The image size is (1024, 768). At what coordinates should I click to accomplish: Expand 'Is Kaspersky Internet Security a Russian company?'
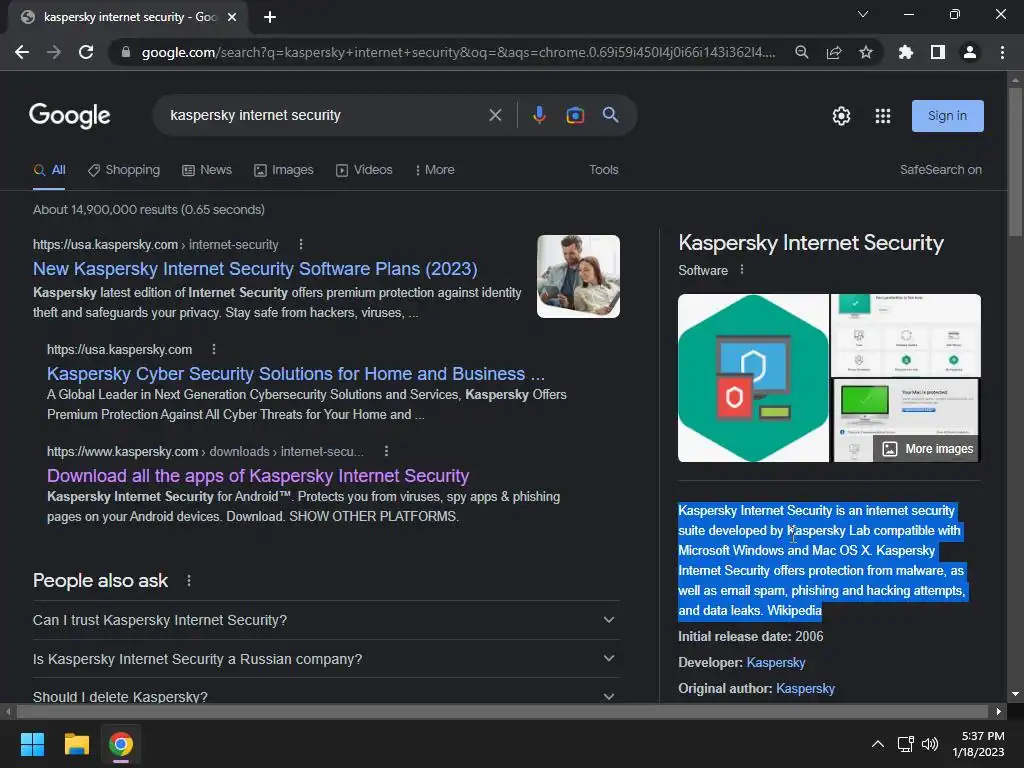(x=326, y=659)
